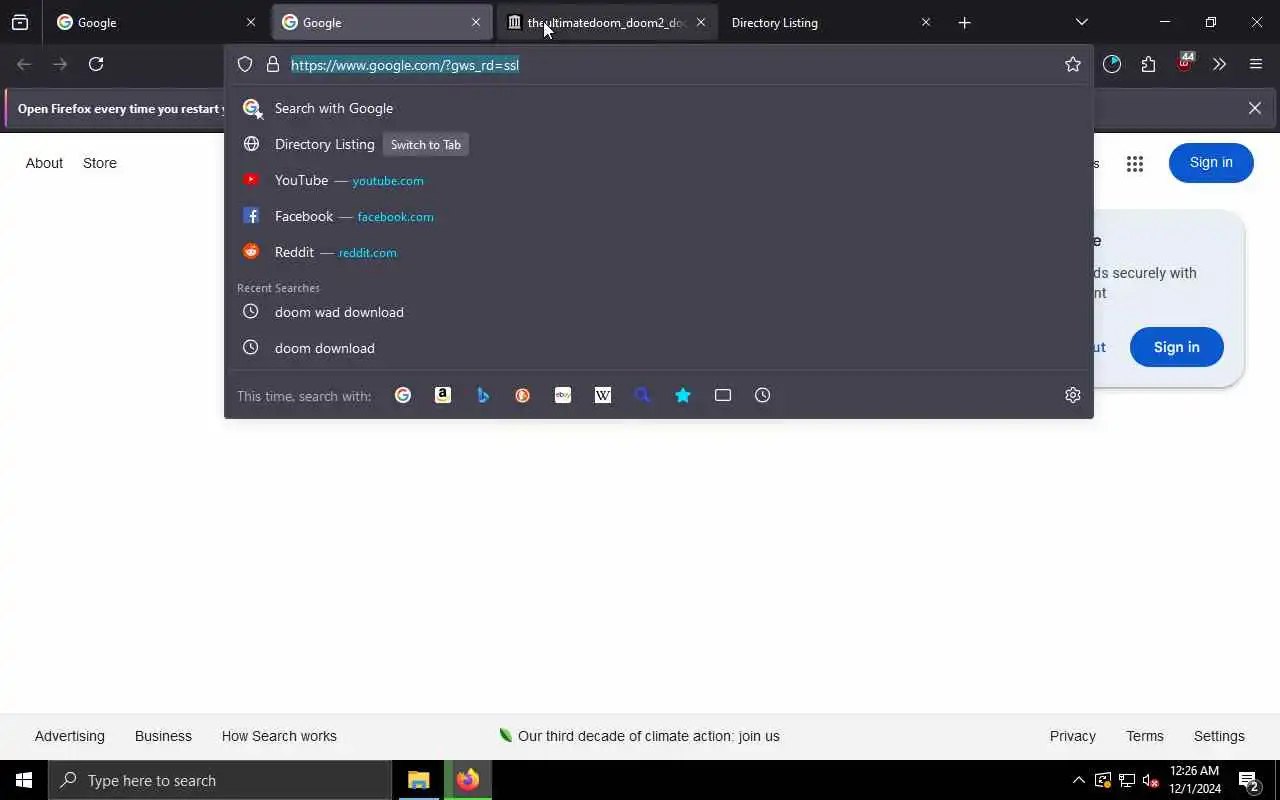Screen dimensions: 1280x800
Task: Open the Extensions puzzle icon
Action: pyautogui.click(x=1148, y=64)
